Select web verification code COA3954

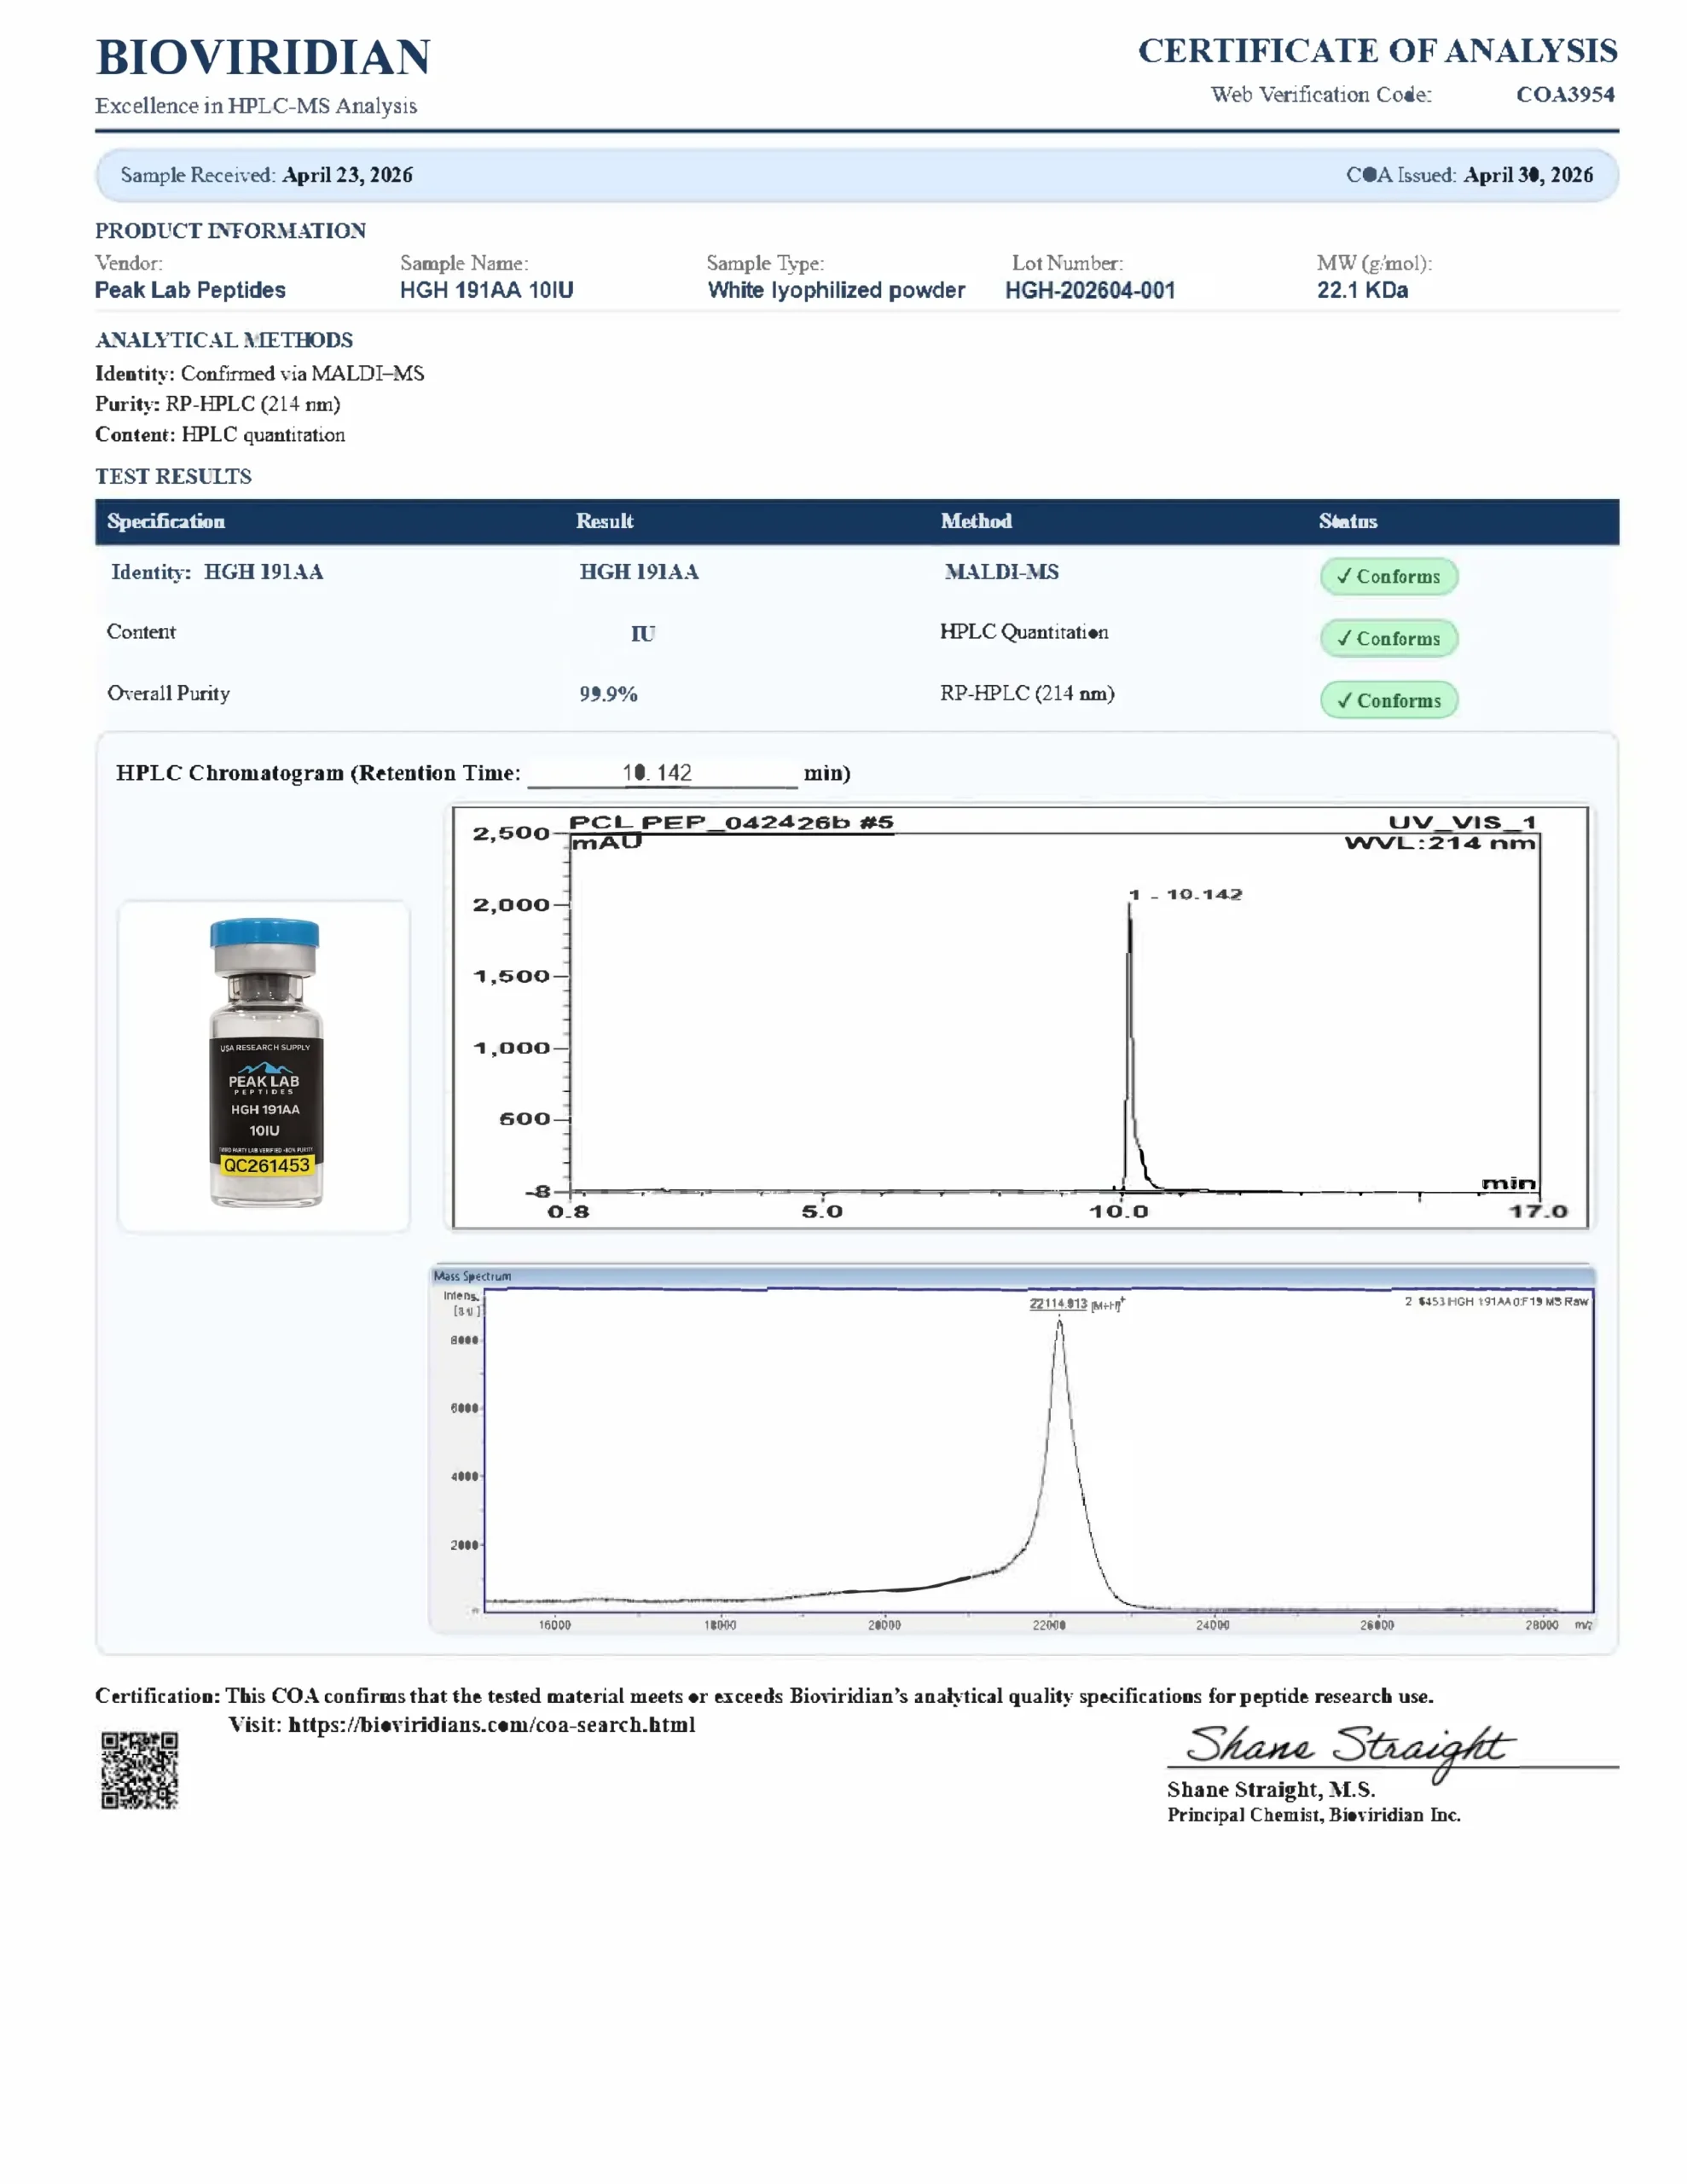tap(1565, 95)
